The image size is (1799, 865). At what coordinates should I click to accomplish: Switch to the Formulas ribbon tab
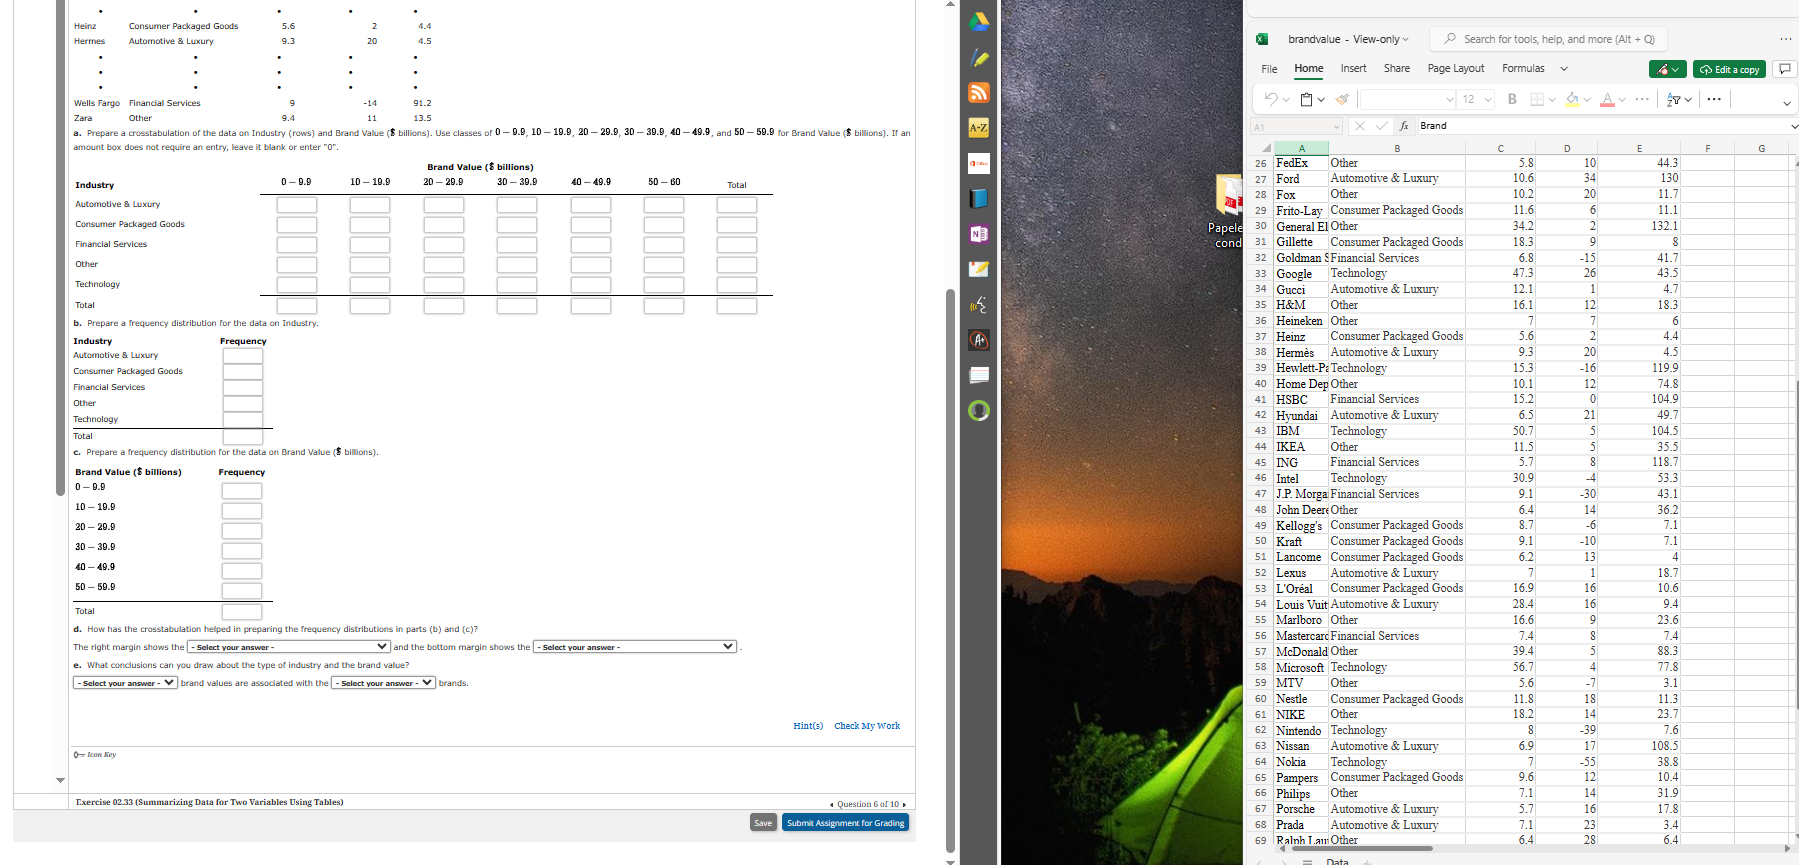[1523, 69]
